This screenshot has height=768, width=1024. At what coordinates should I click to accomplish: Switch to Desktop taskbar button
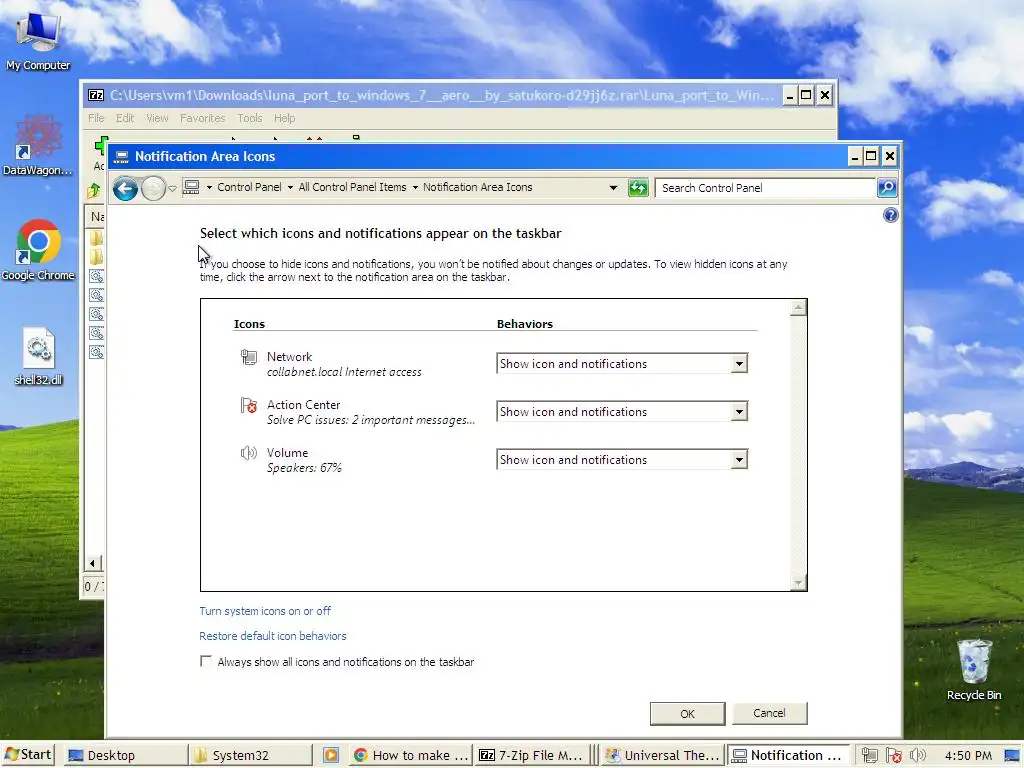click(x=125, y=756)
